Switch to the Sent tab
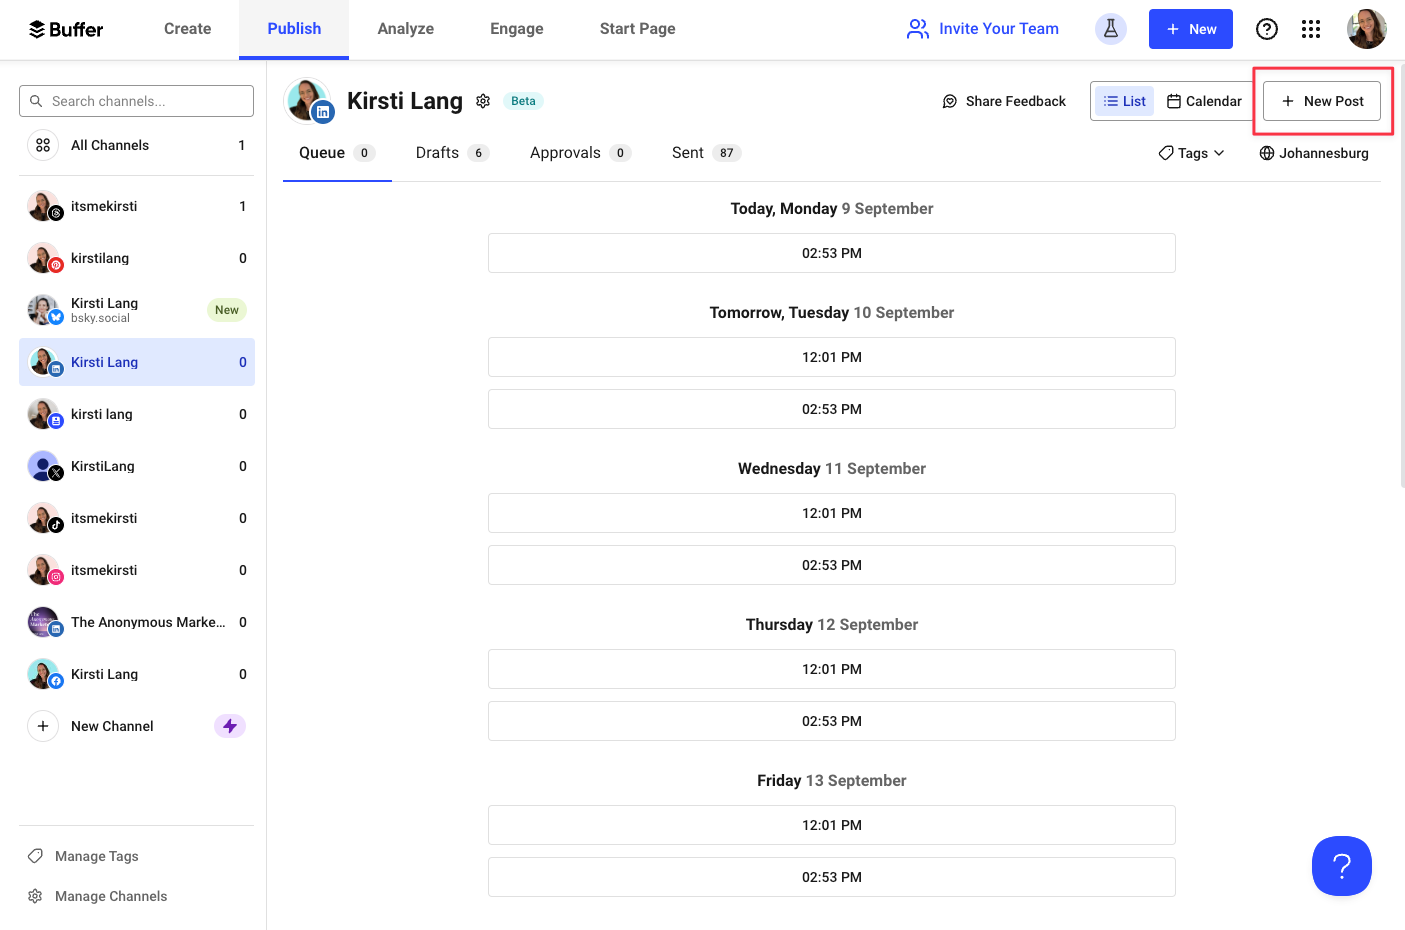Image resolution: width=1405 pixels, height=930 pixels. [706, 153]
